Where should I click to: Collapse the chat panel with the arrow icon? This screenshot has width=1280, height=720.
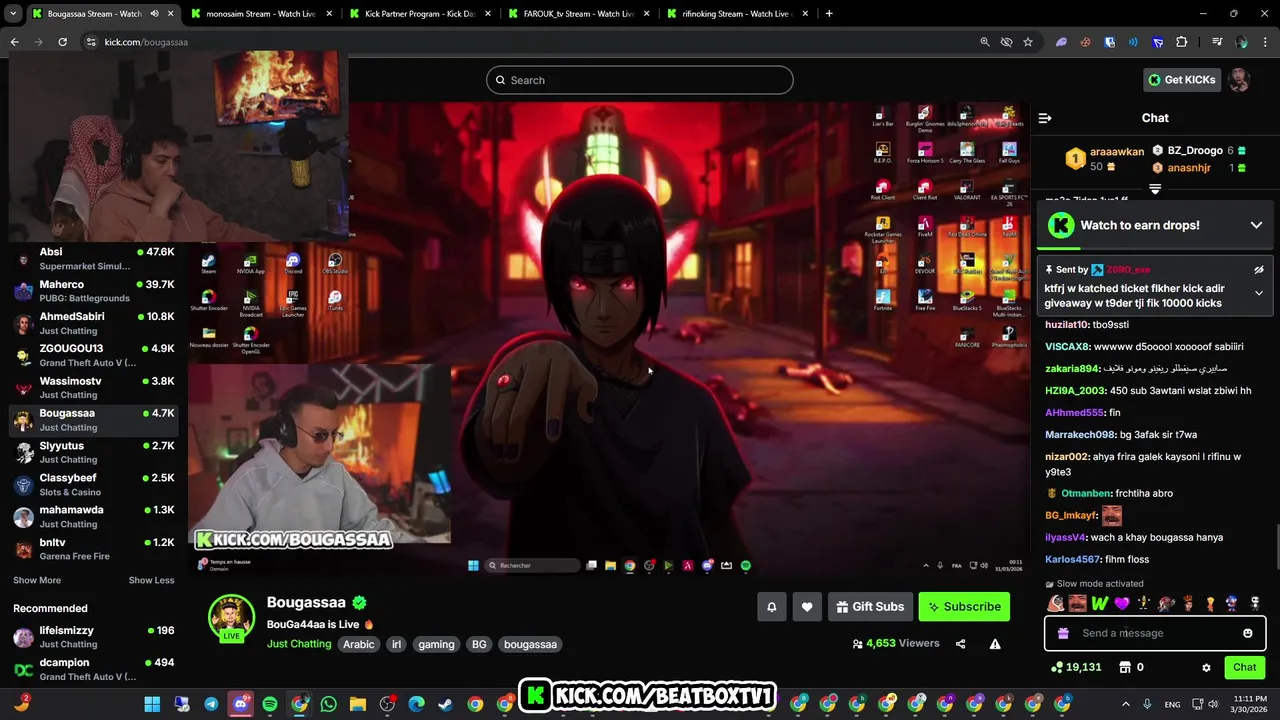[x=1045, y=118]
